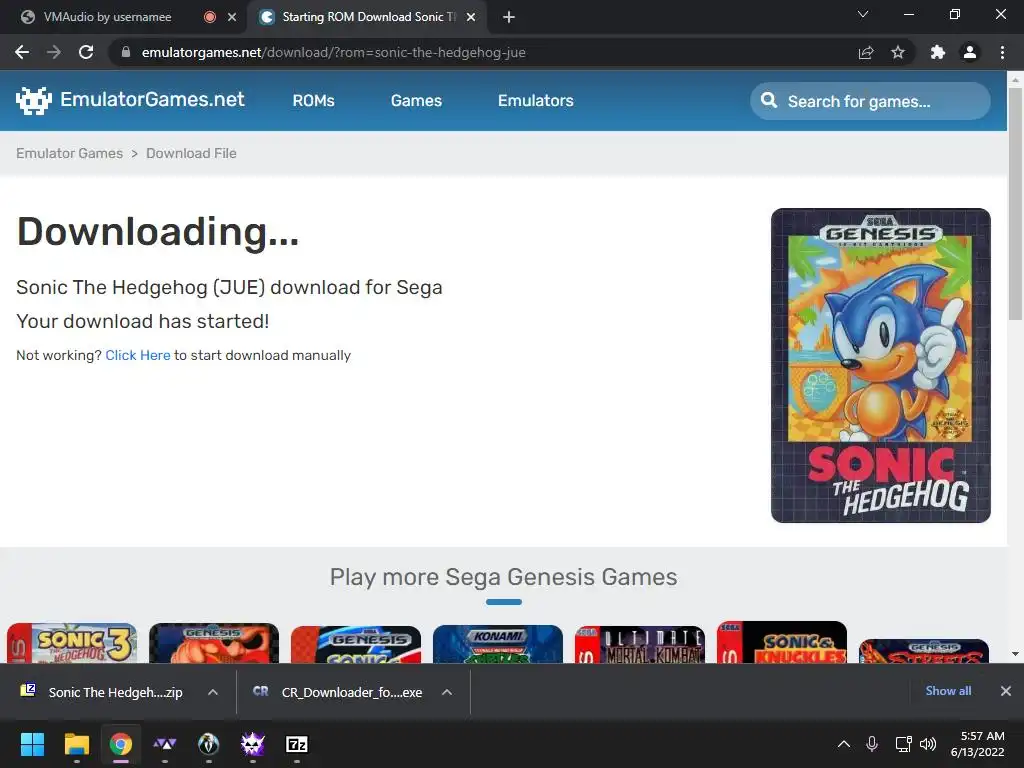Open the Sonic 3 game thumbnail
Viewport: 1024px width, 768px height.
72,643
